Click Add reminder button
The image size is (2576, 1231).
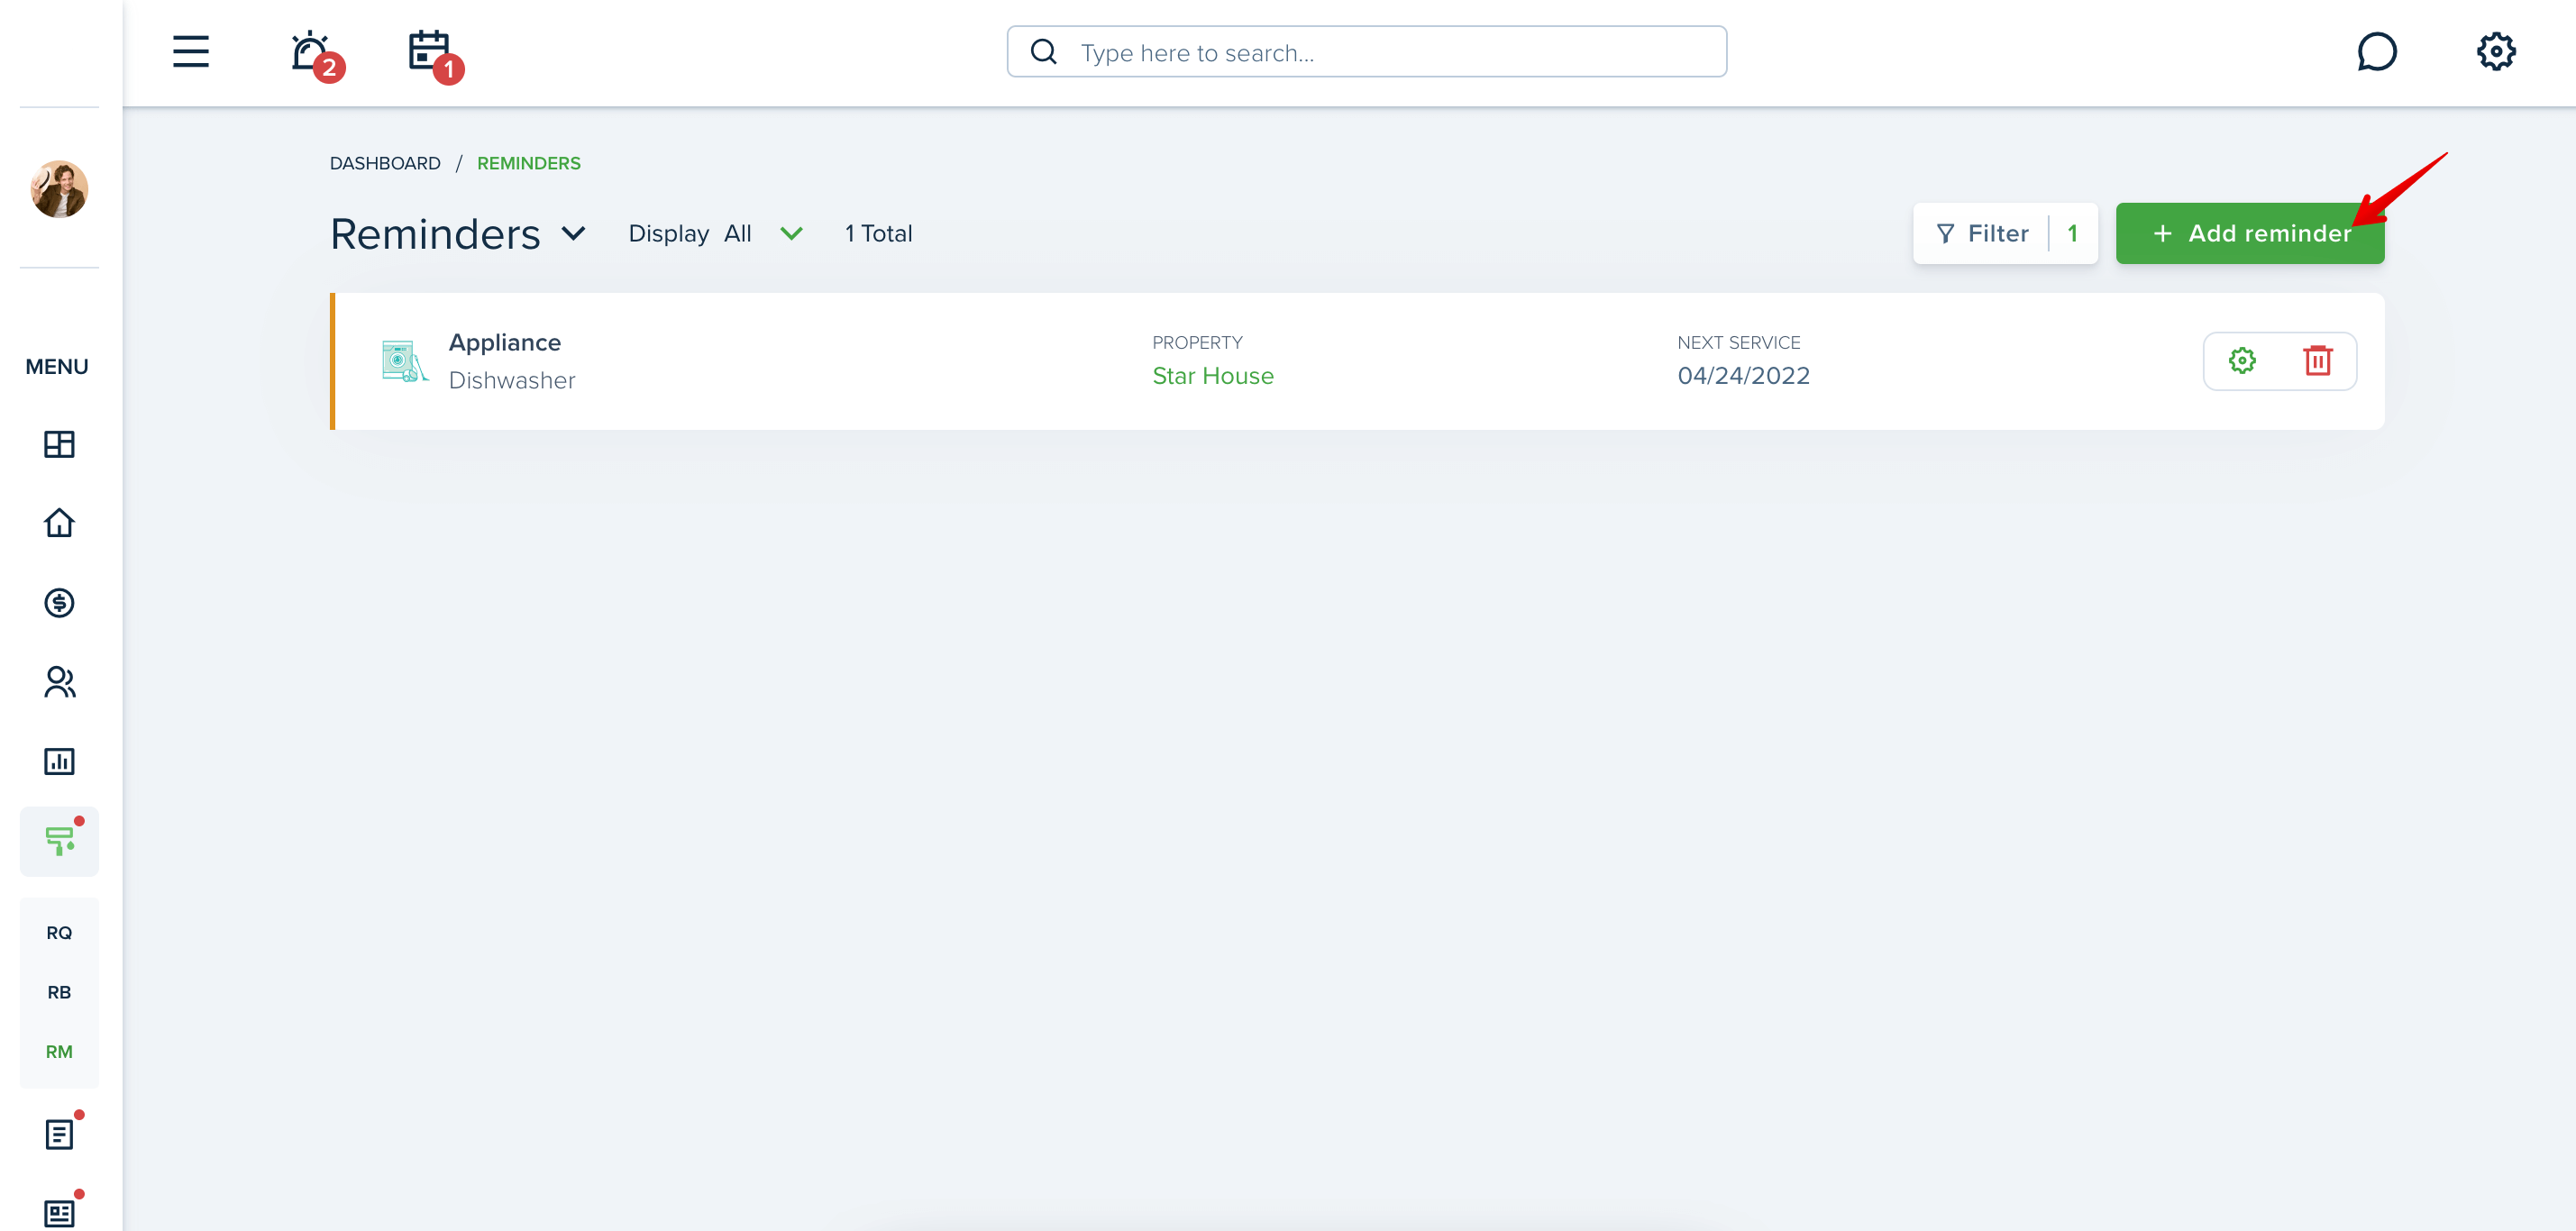pos(2249,233)
